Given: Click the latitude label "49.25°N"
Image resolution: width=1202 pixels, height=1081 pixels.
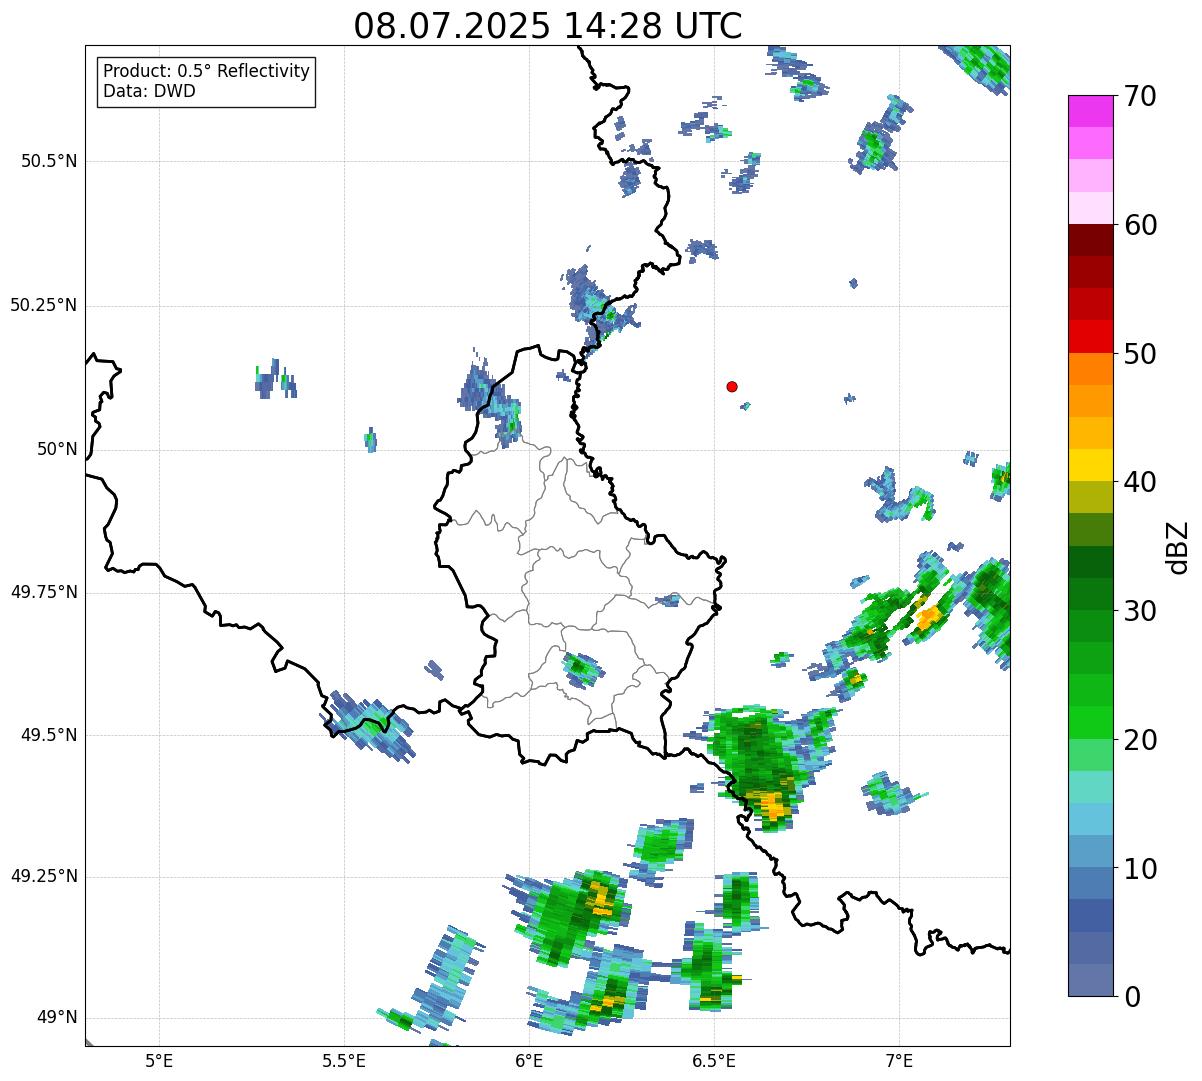Looking at the screenshot, I should pos(44,877).
